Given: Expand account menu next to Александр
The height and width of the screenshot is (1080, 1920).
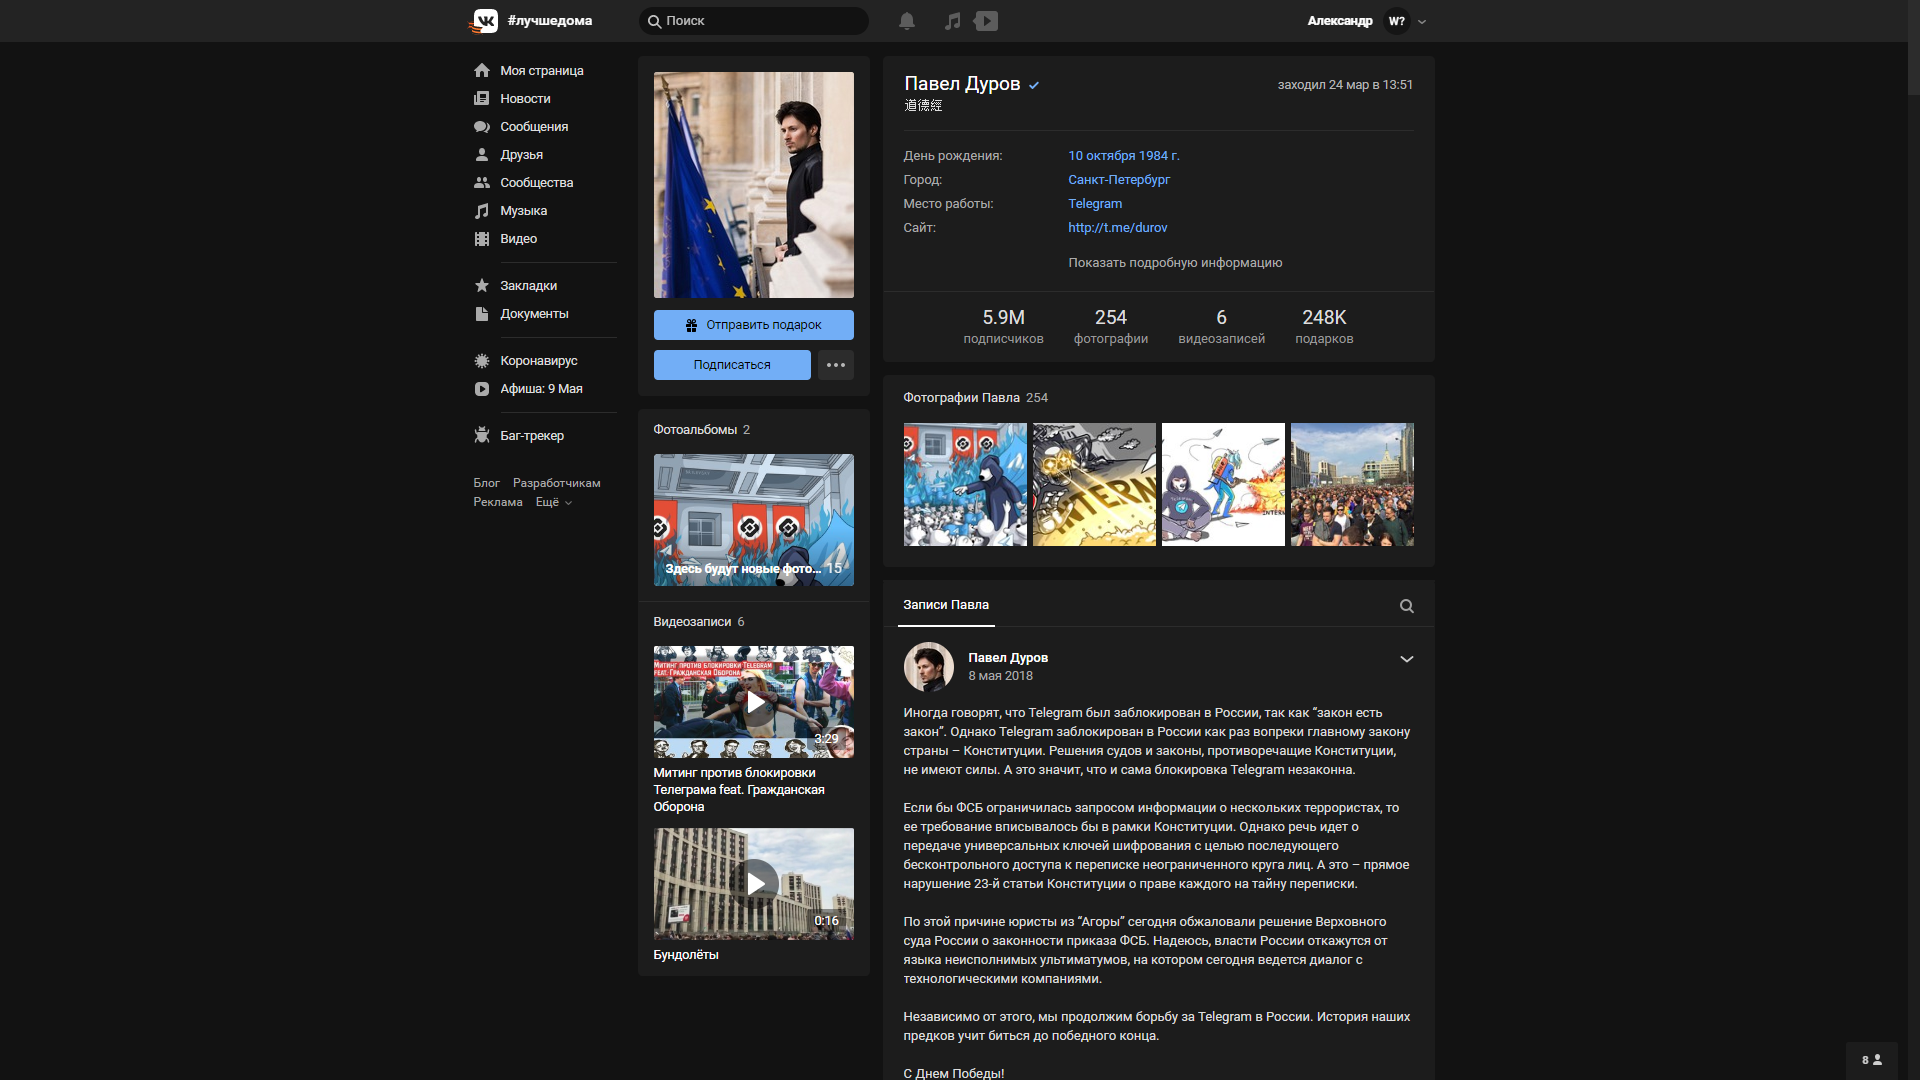Looking at the screenshot, I should coord(1422,22).
